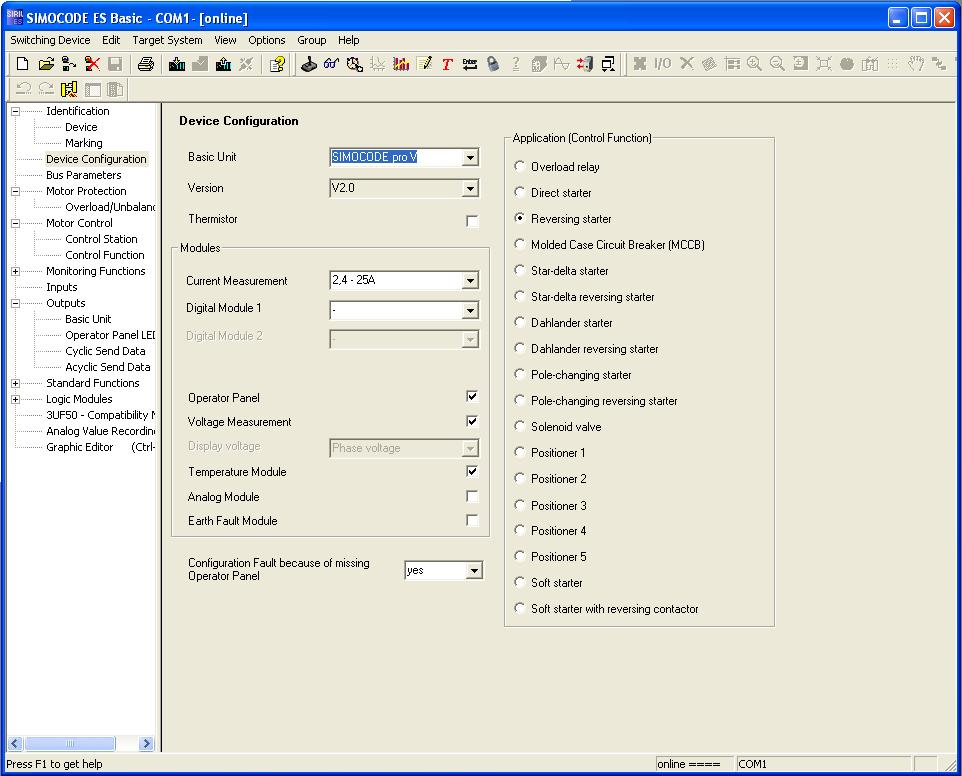Click the red T test icon
This screenshot has width=962, height=776.
pyautogui.click(x=447, y=64)
